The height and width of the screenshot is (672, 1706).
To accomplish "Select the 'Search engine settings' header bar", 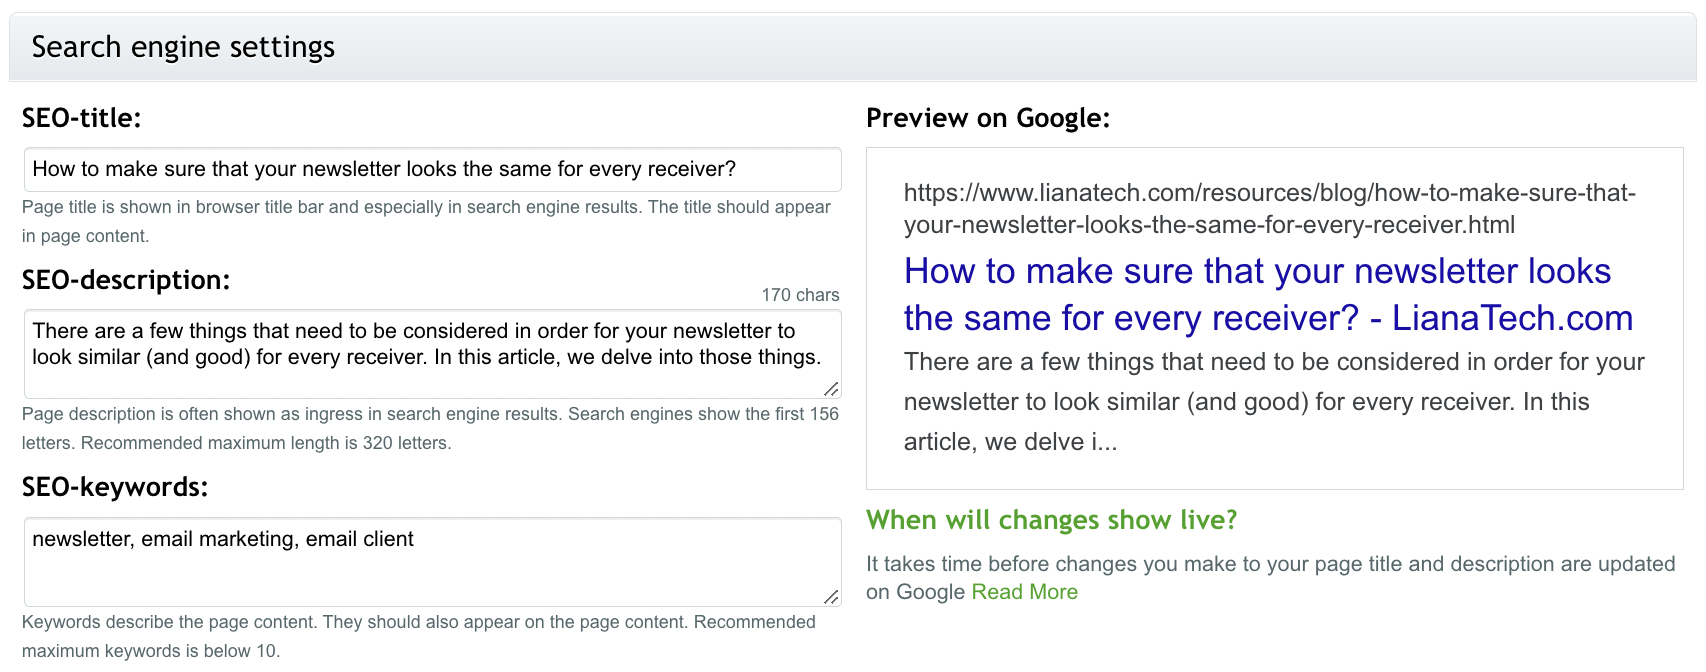I will [x=183, y=46].
